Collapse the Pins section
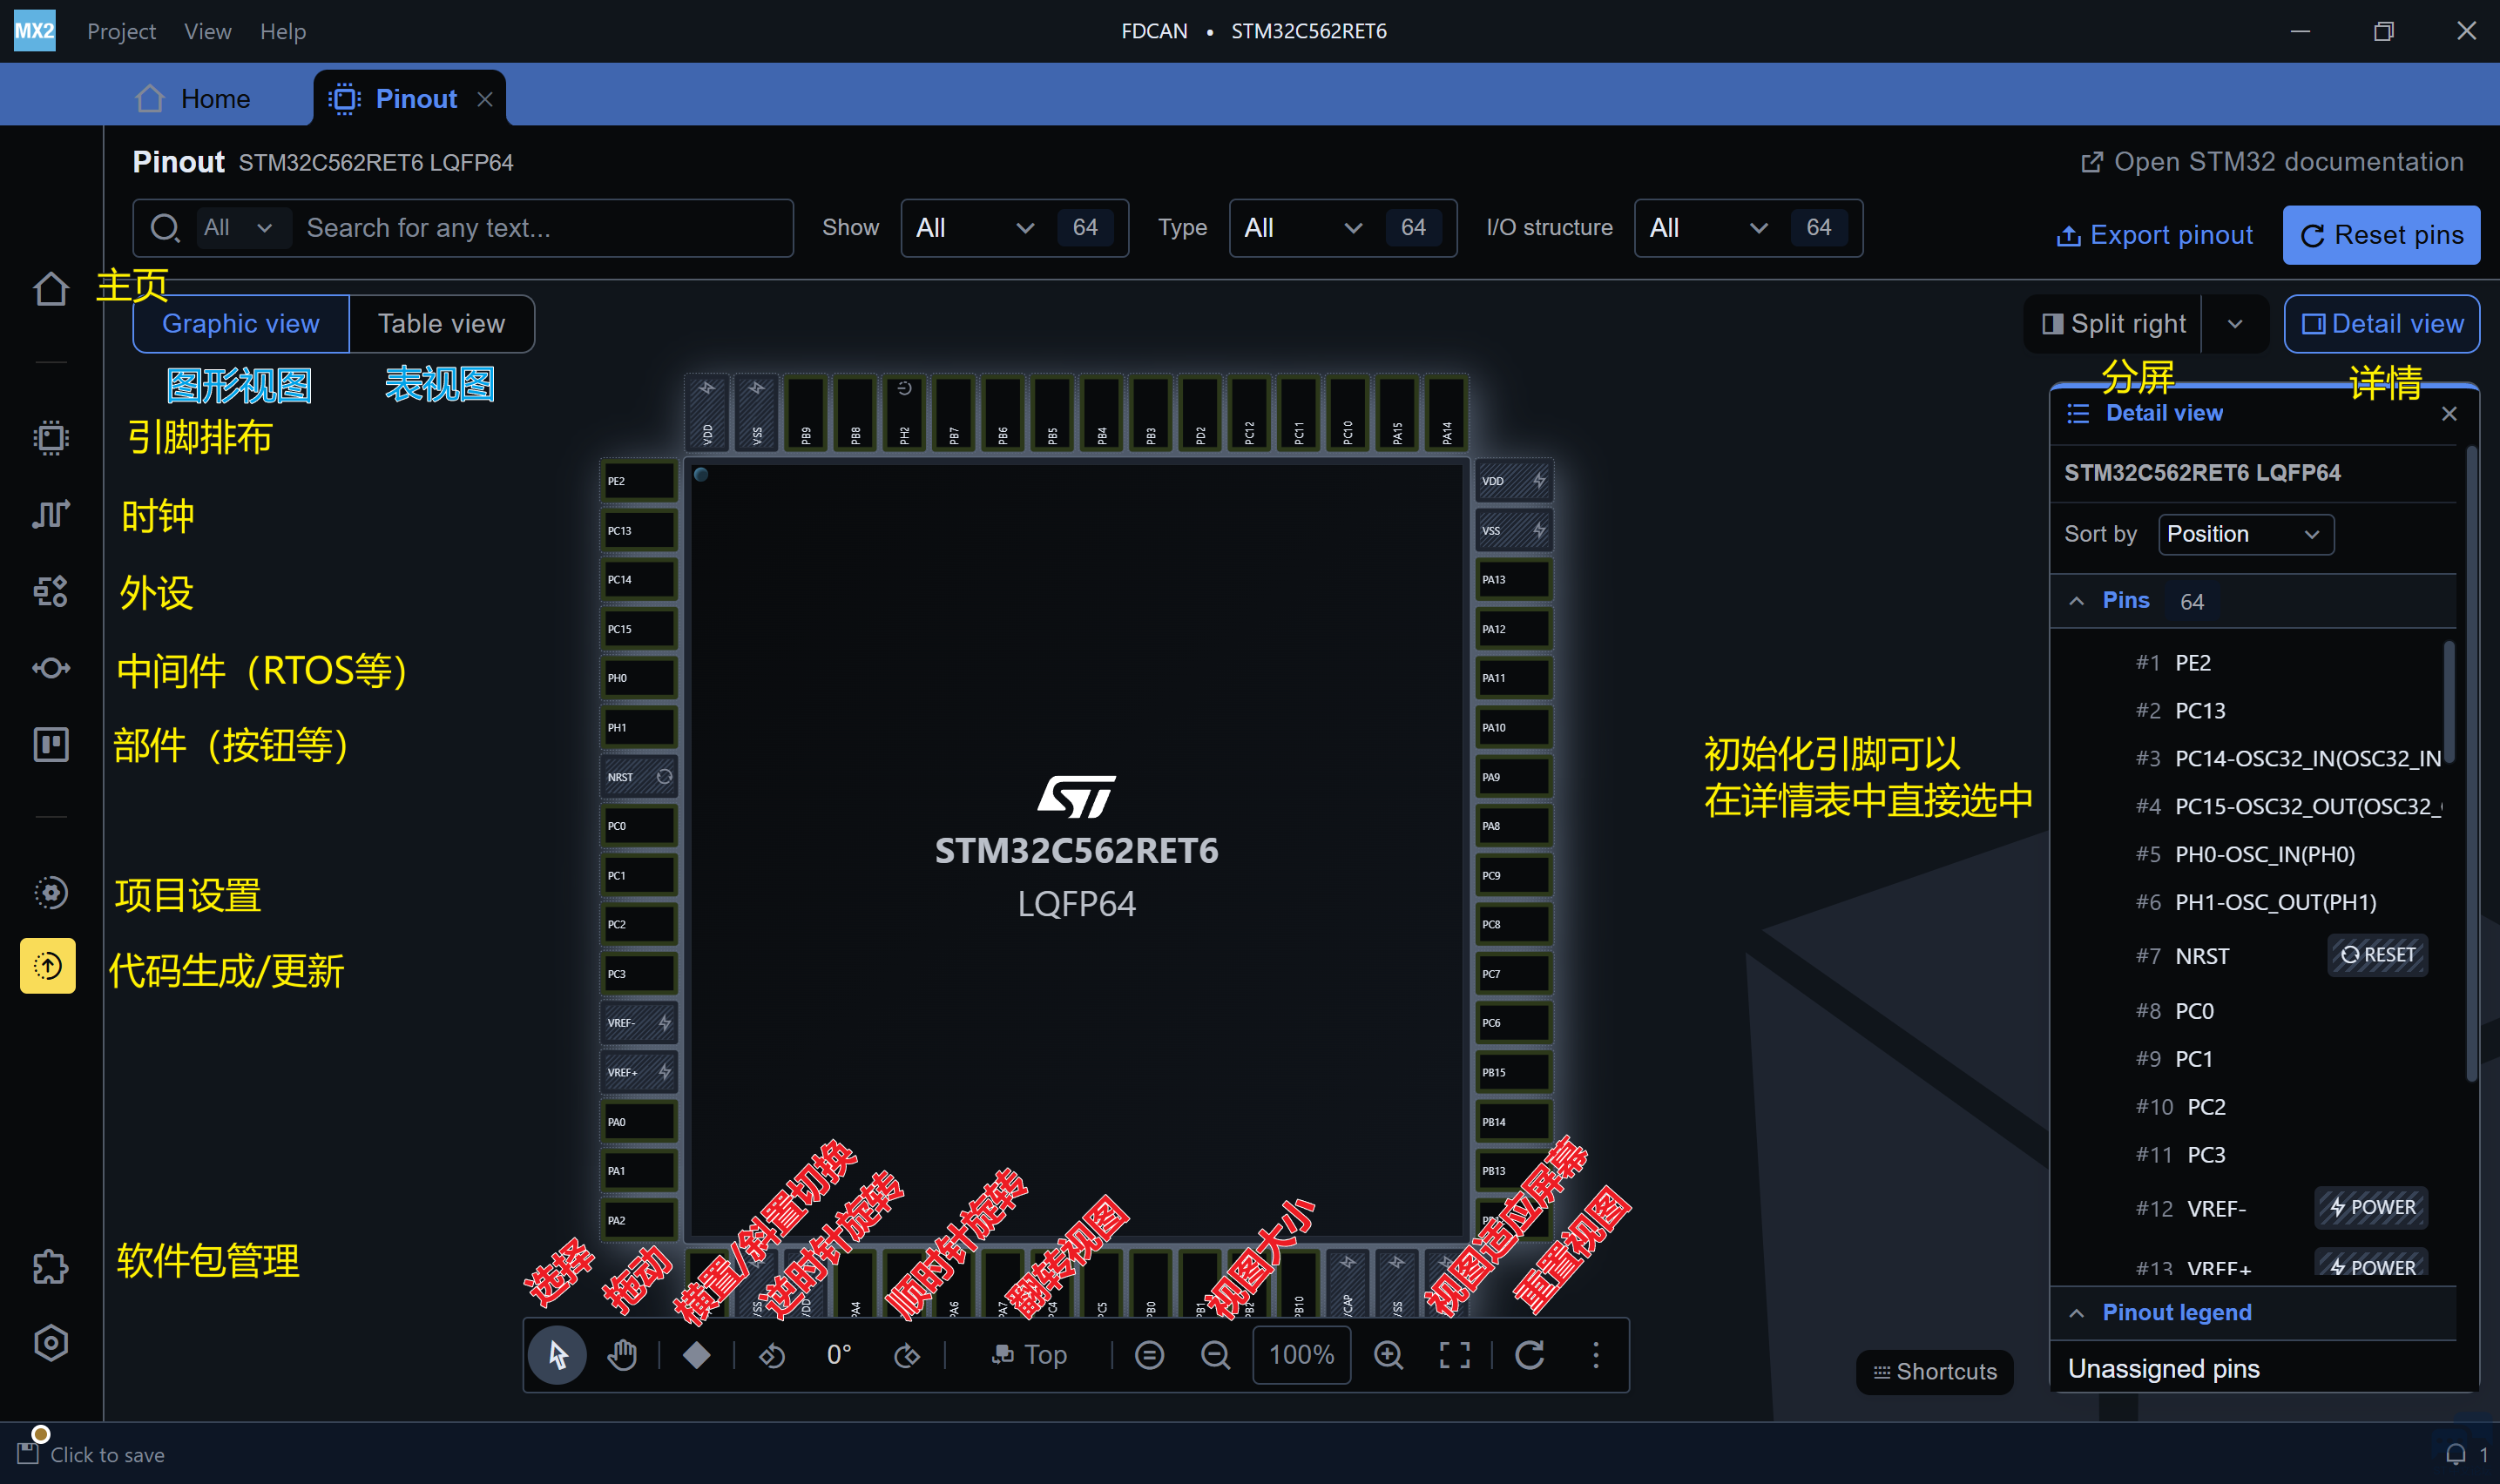The width and height of the screenshot is (2500, 1484). coord(2077,601)
